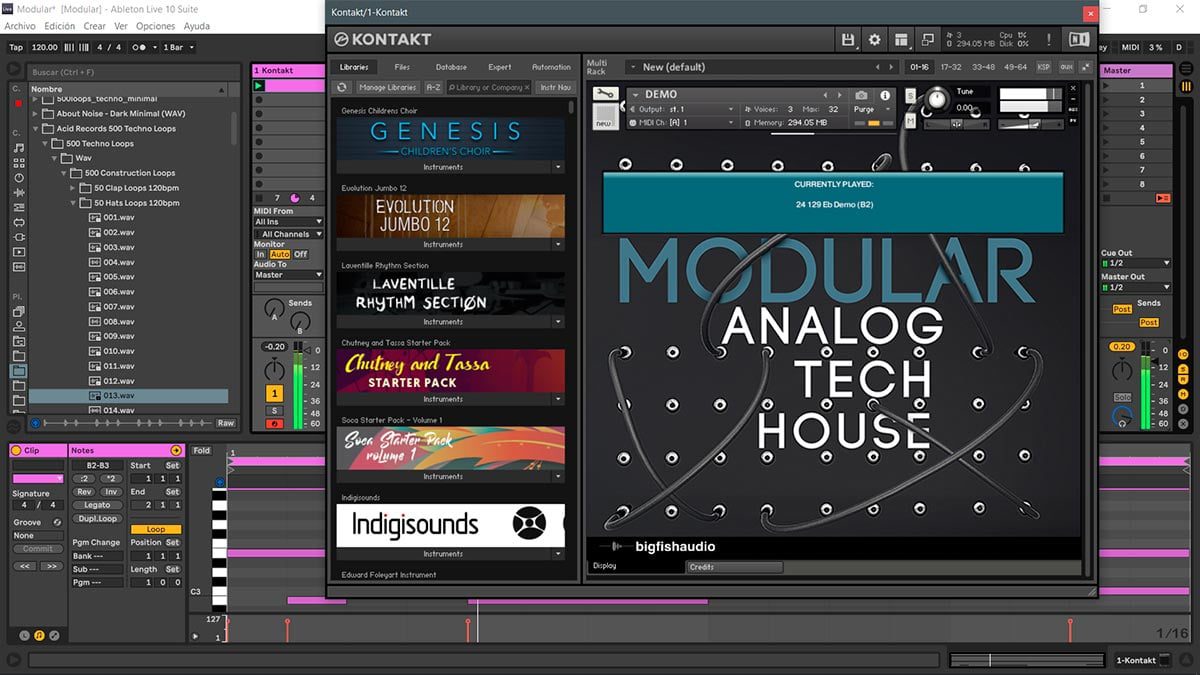Image resolution: width=1200 pixels, height=675 pixels.
Task: Set Monitor to In on Kontakt track
Action: point(261,255)
